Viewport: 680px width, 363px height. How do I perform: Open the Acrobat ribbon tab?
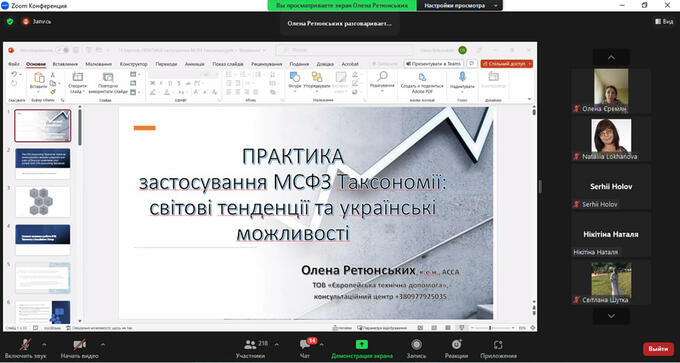coord(350,64)
